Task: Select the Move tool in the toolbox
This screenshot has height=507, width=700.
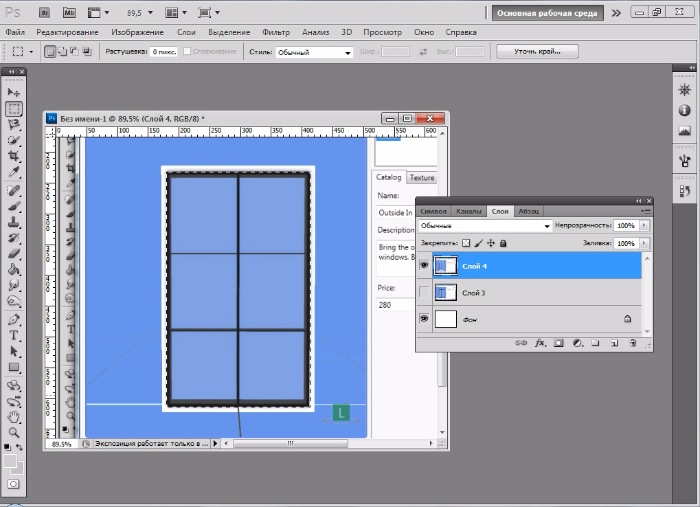Action: 14,92
